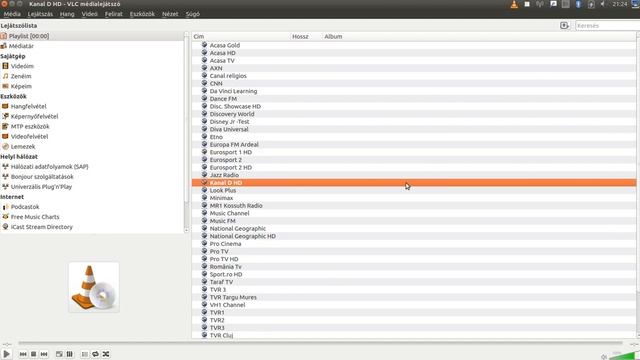Click the playback seek bar

pyautogui.click(x=320, y=343)
